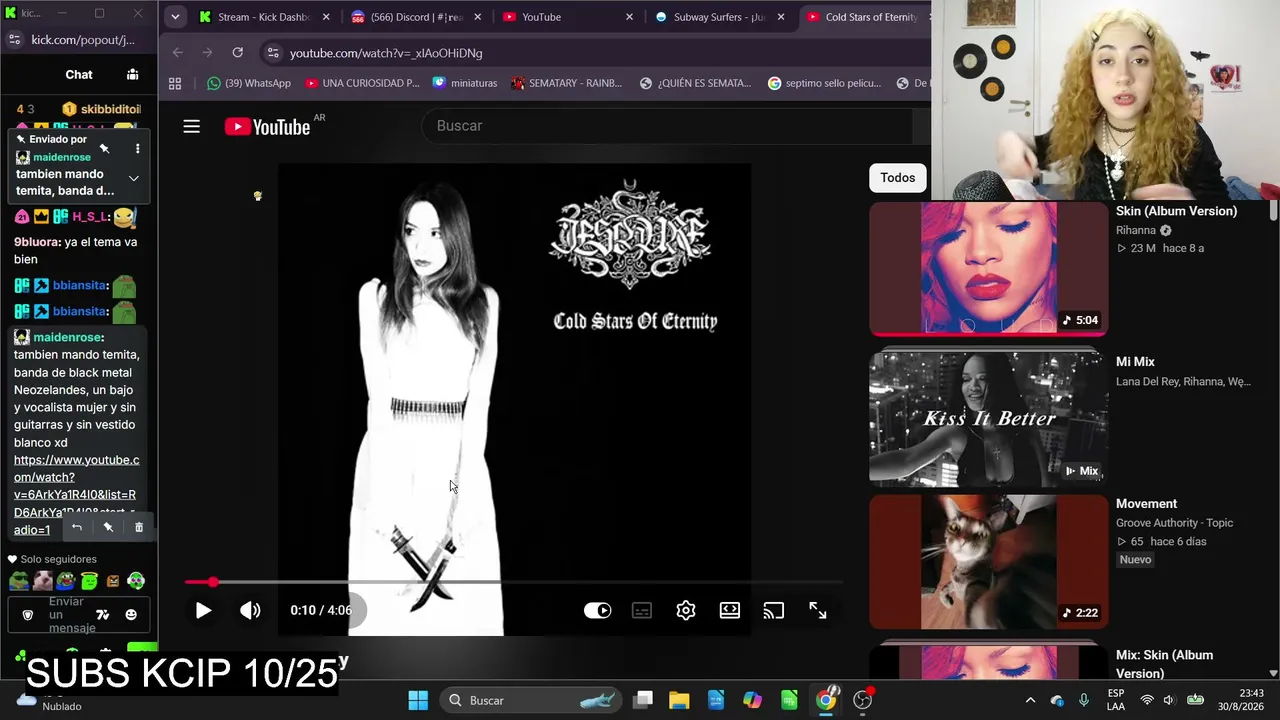Open the chat shield moderation icon
Viewport: 1280px width, 720px height.
pyautogui.click(x=27, y=615)
